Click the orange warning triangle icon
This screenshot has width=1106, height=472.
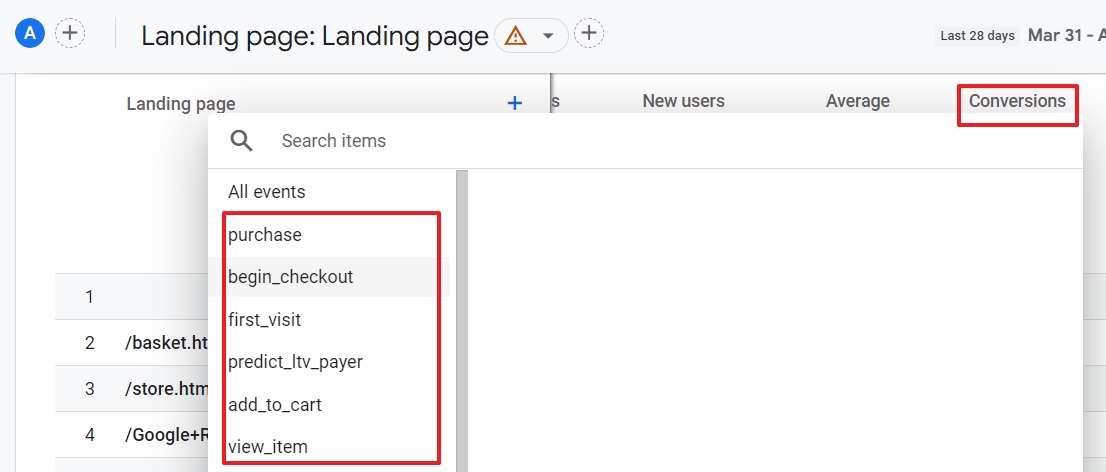coord(516,35)
